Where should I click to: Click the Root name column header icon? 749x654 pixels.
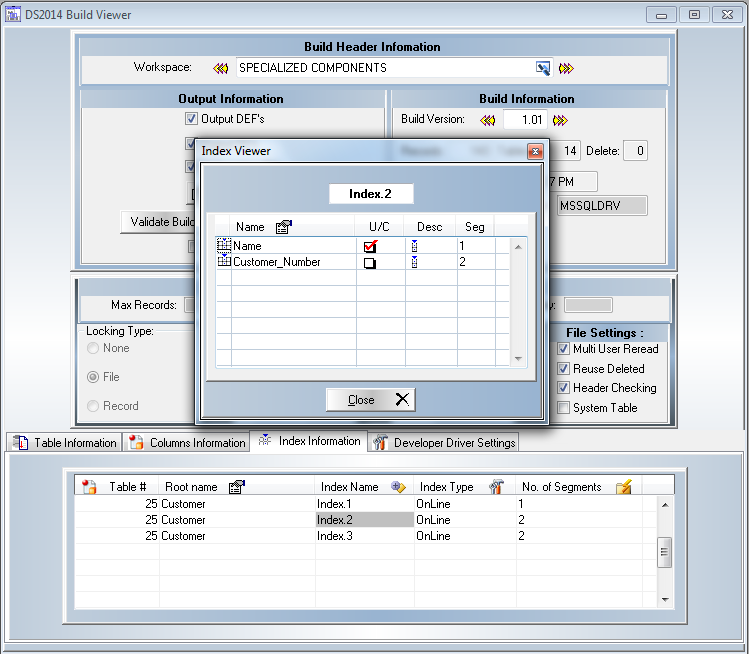[x=236, y=487]
